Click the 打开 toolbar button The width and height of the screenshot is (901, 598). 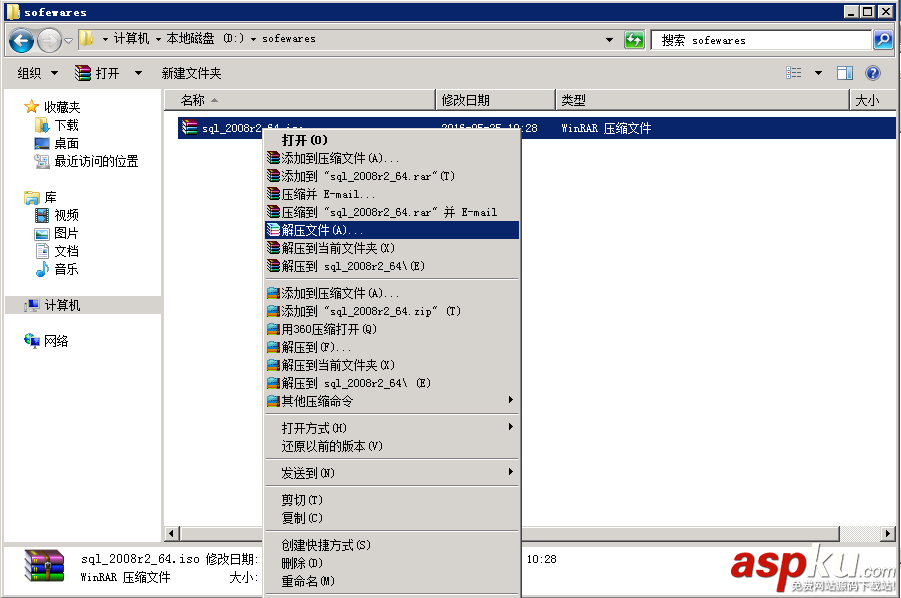pyautogui.click(x=98, y=73)
